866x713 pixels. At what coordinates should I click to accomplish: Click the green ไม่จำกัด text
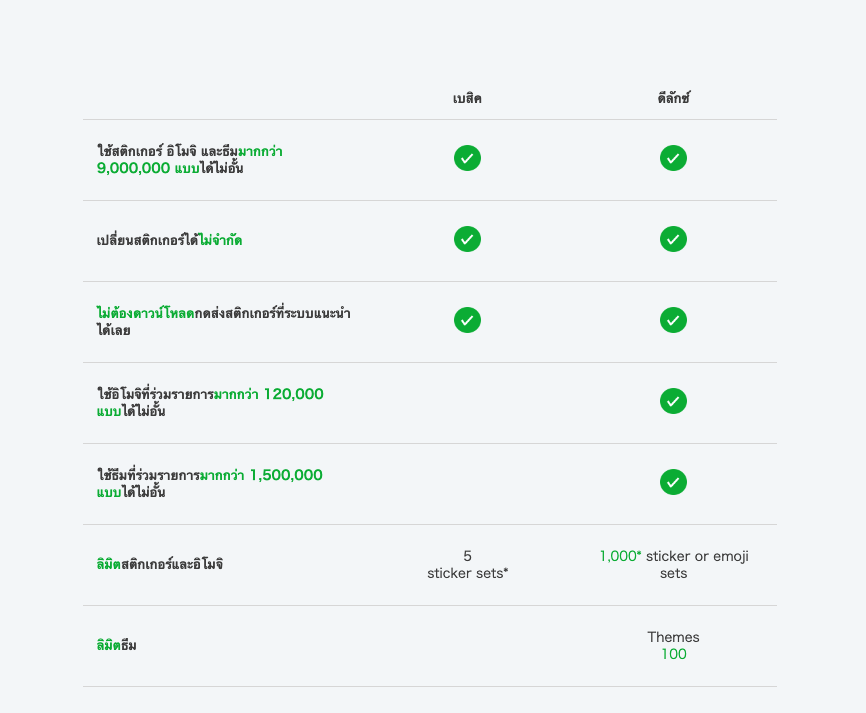(x=220, y=240)
